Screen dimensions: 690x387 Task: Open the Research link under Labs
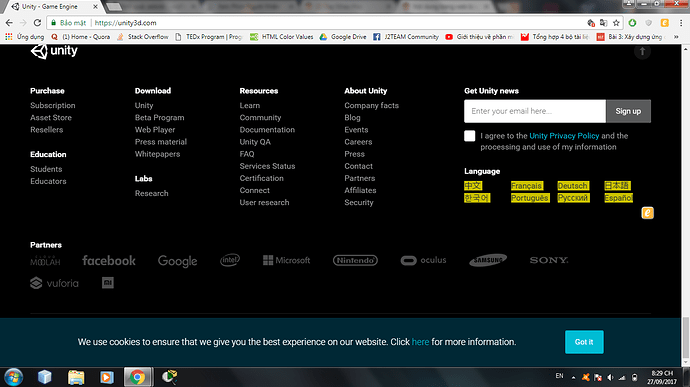[151, 193]
